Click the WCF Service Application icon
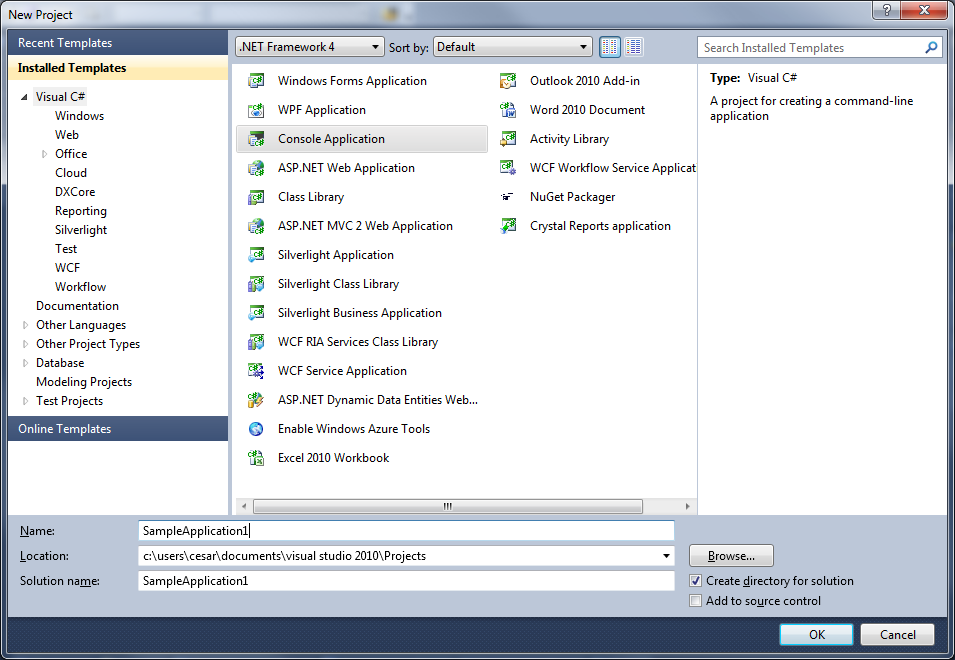The width and height of the screenshot is (955, 660). [256, 371]
